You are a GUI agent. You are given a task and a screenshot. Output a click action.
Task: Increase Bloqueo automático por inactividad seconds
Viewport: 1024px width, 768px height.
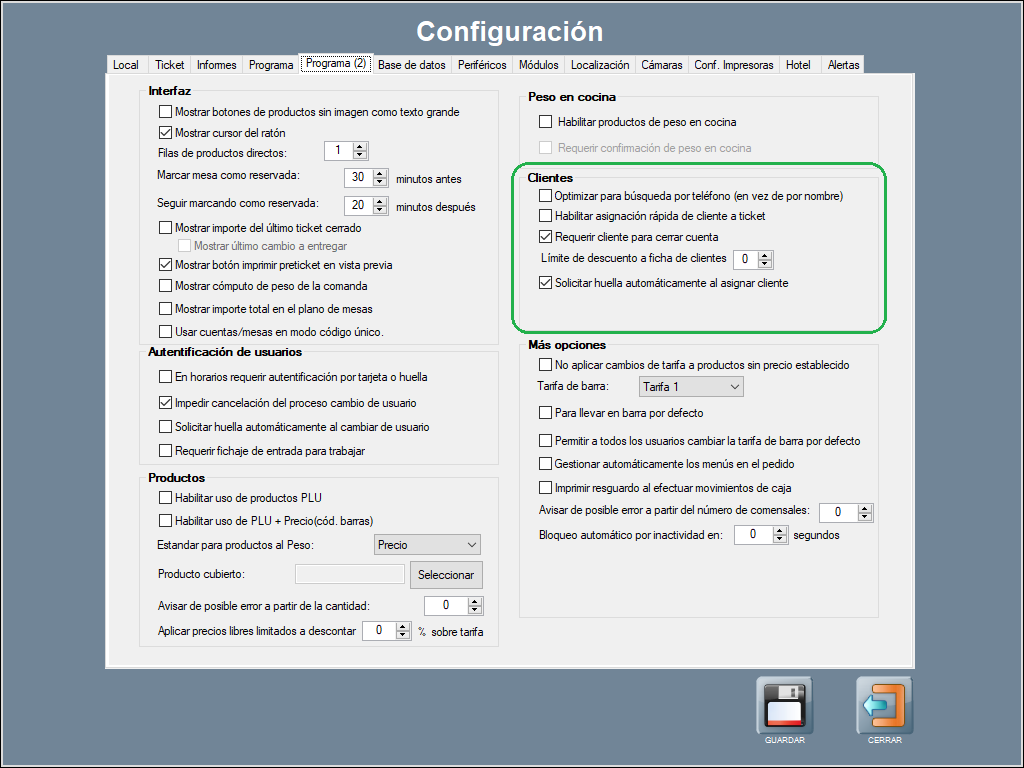[781, 530]
